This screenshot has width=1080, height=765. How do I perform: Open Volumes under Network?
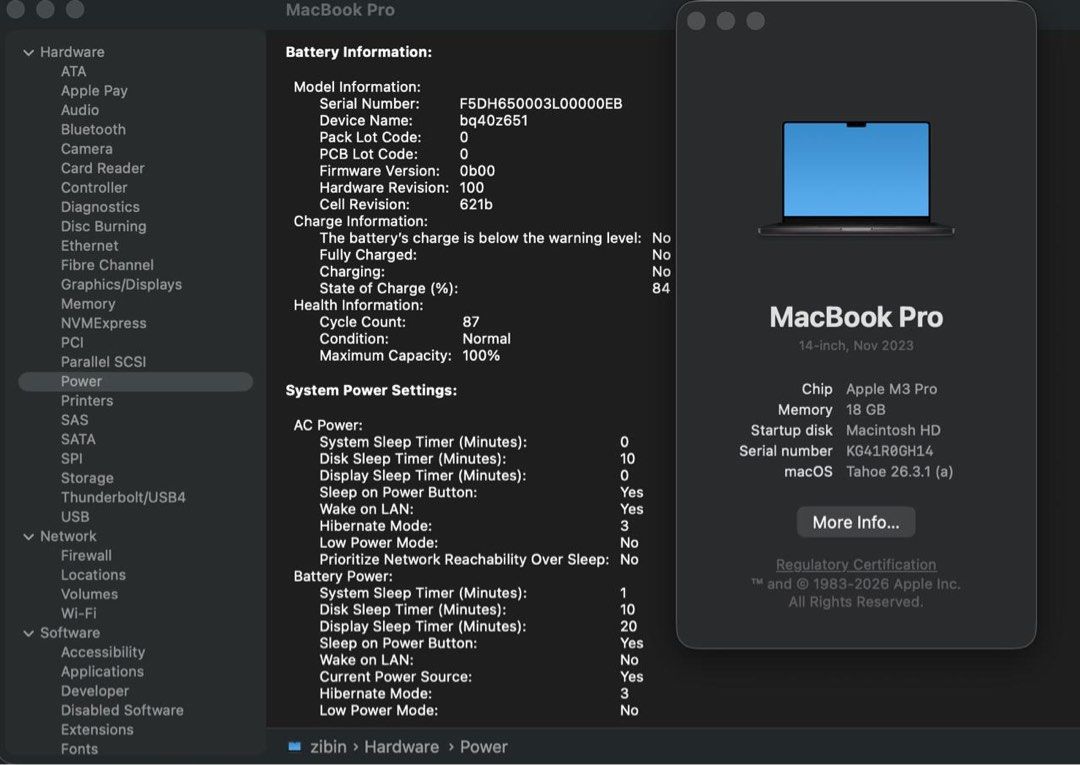tap(89, 594)
